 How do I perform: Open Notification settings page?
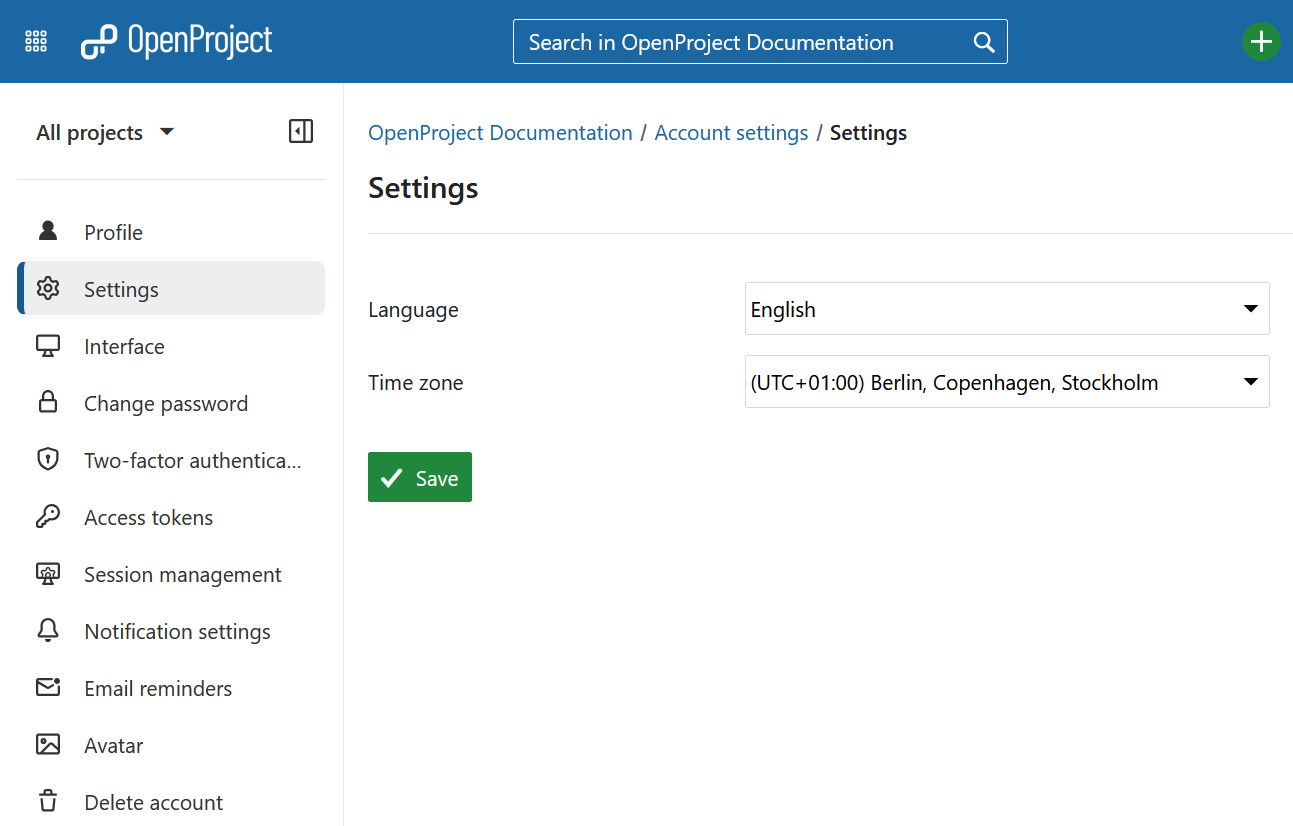tap(171, 631)
